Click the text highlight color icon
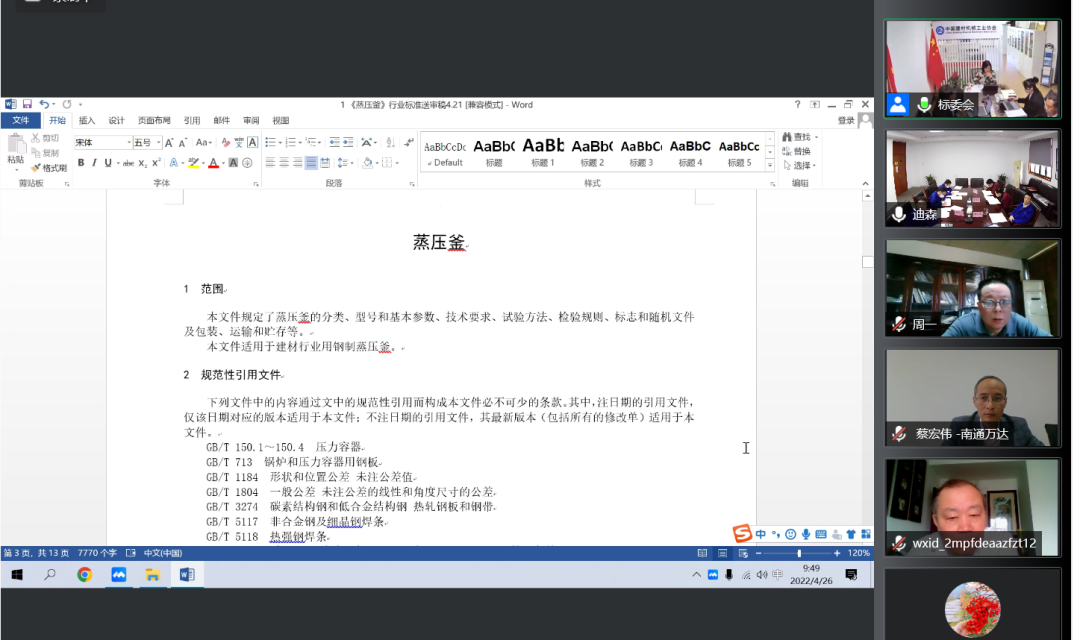The height and width of the screenshot is (640, 1080). pyautogui.click(x=195, y=162)
